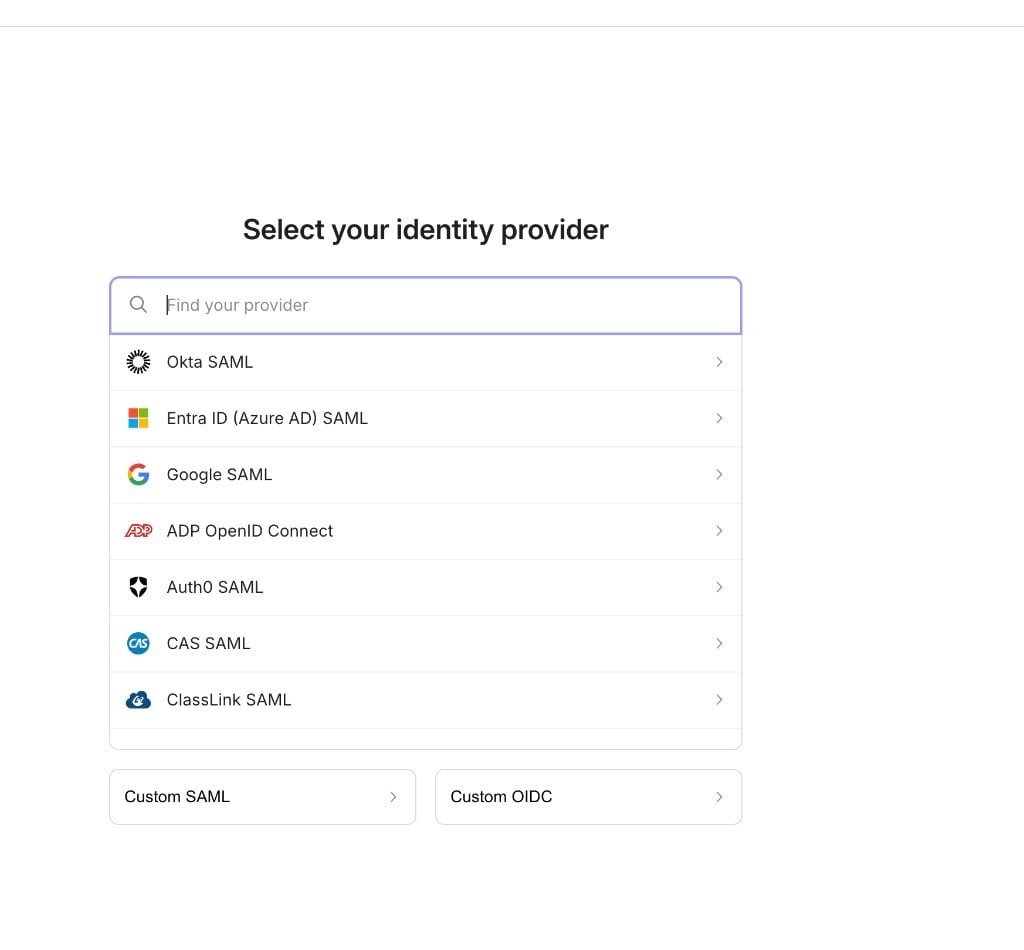Click the Microsoft four-color logo icon
Viewport: 1024px width, 950px height.
tap(138, 418)
